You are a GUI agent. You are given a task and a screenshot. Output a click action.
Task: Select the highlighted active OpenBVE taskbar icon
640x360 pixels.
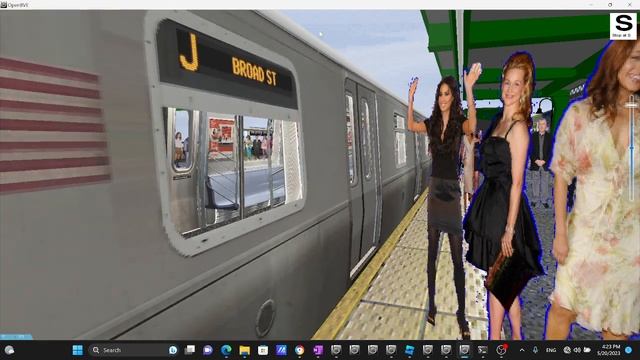pyautogui.click(x=464, y=350)
